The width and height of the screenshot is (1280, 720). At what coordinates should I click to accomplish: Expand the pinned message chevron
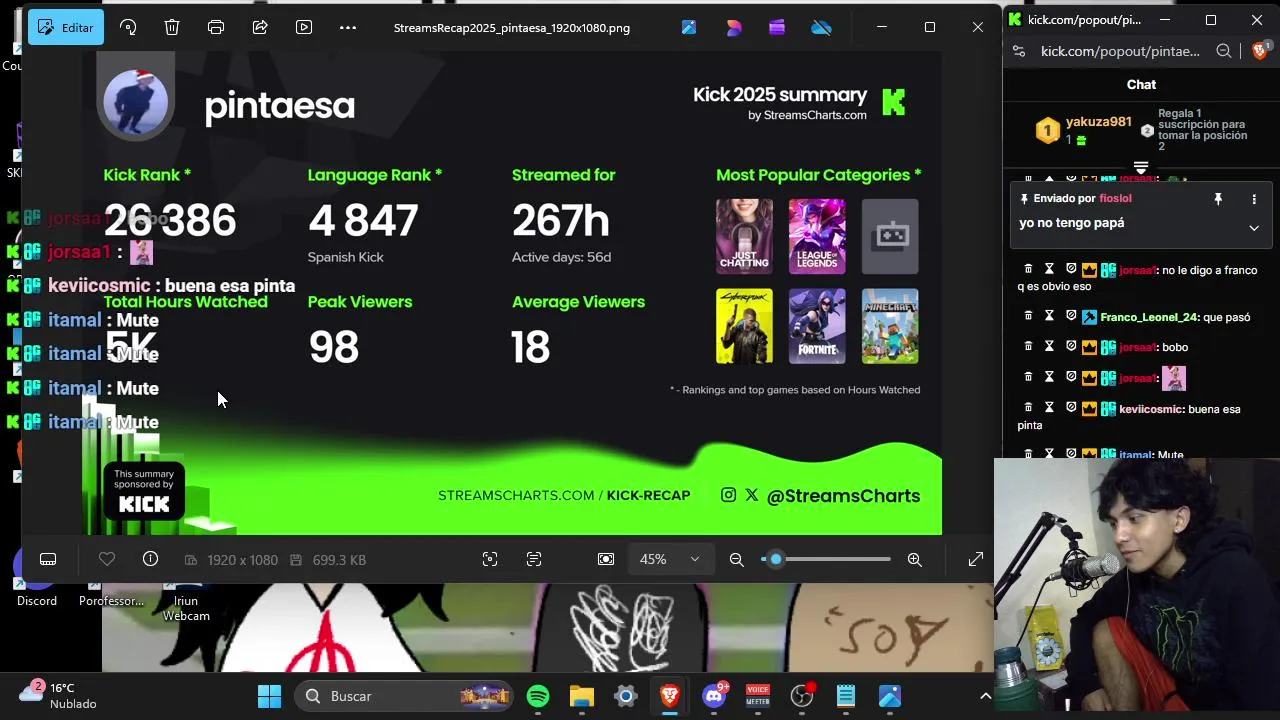pyautogui.click(x=1254, y=228)
